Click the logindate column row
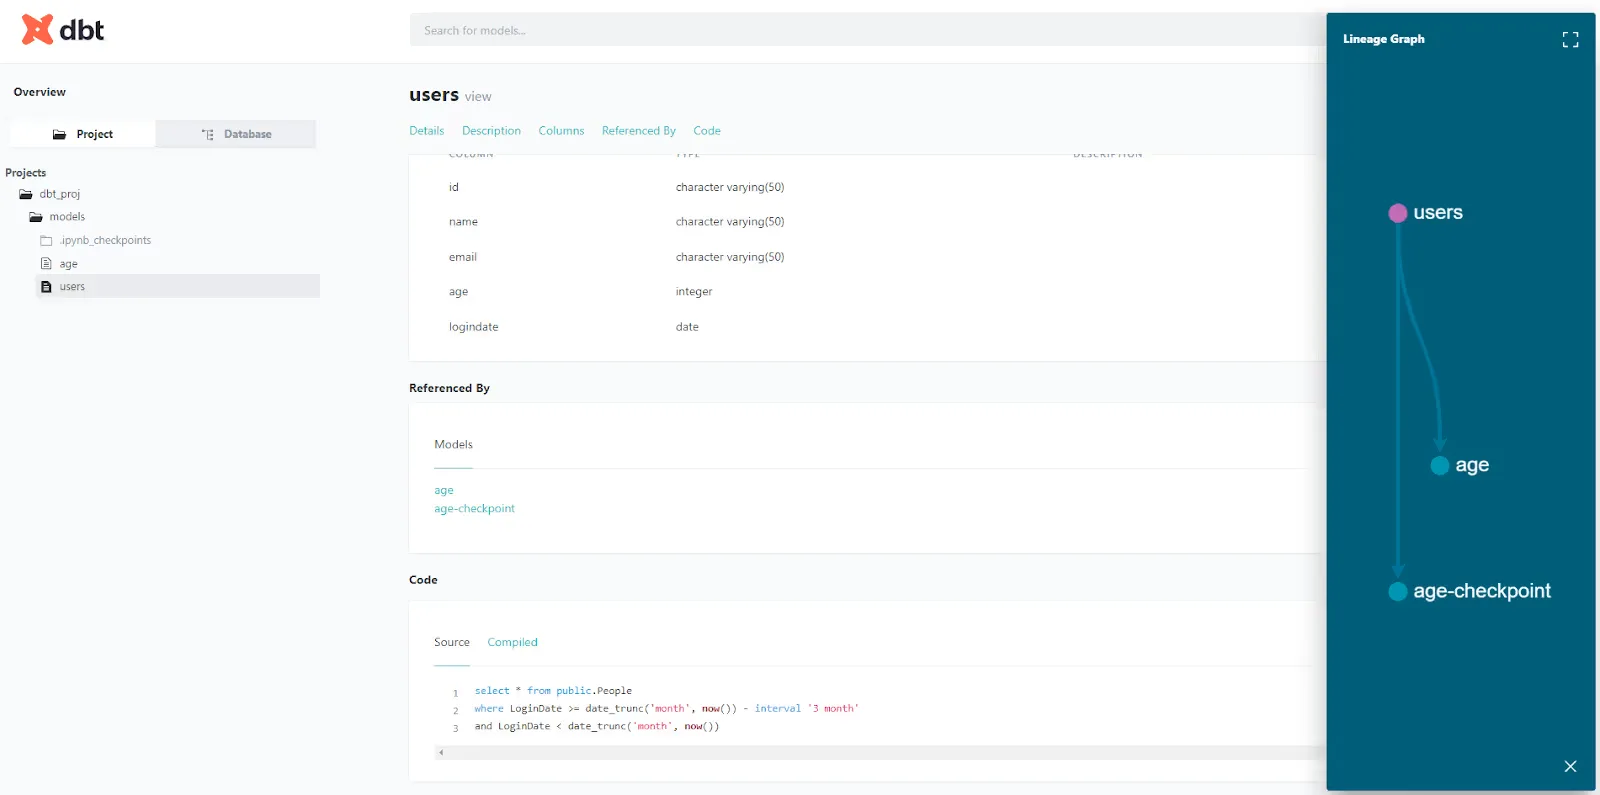Viewport: 1600px width, 795px height. (x=867, y=327)
